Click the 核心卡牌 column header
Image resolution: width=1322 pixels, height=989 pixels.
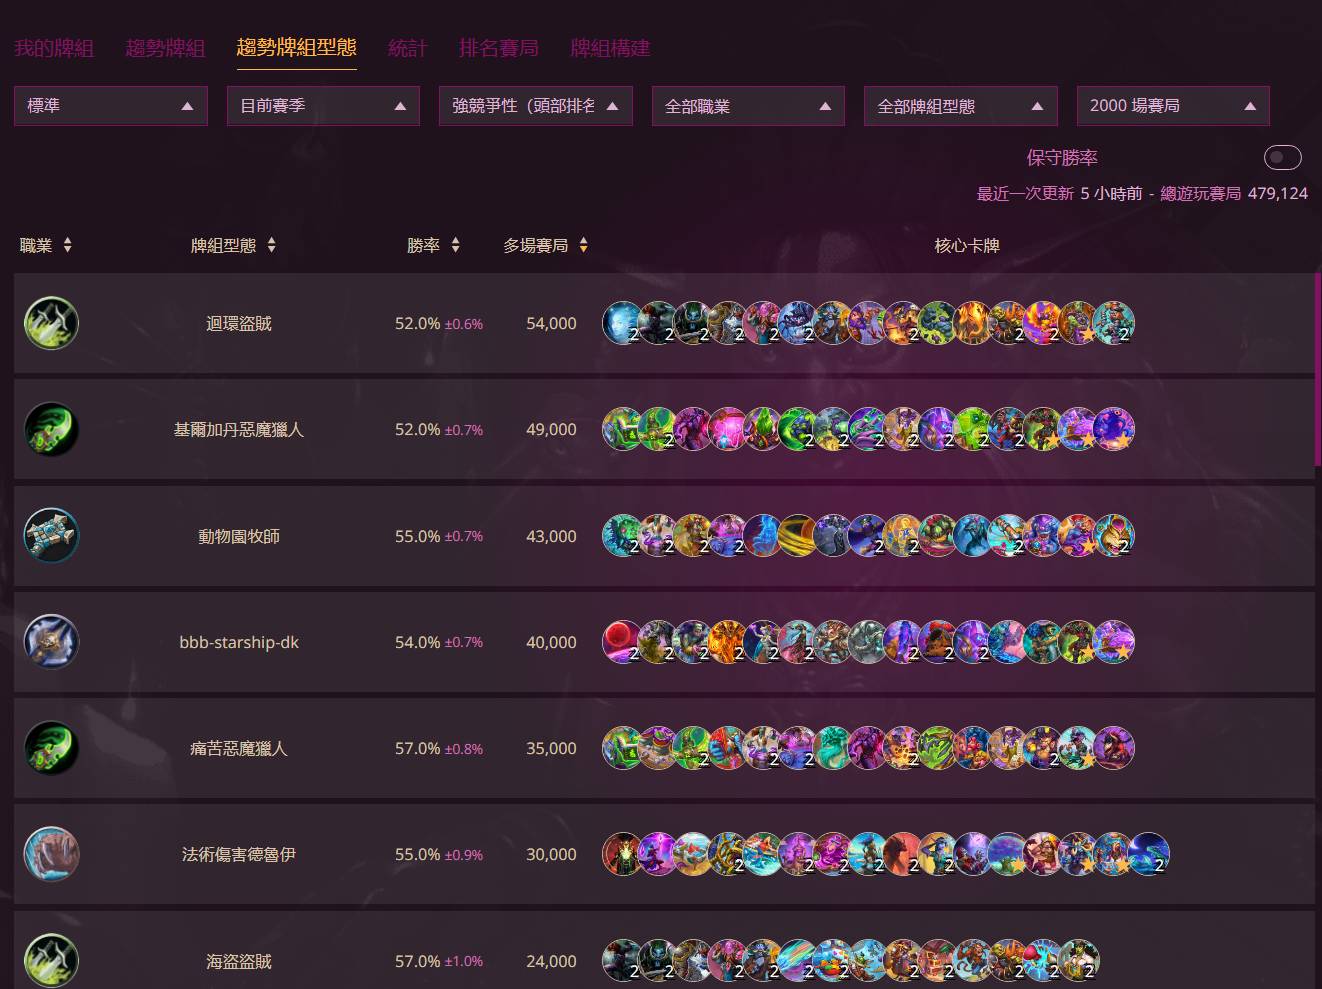(x=967, y=245)
